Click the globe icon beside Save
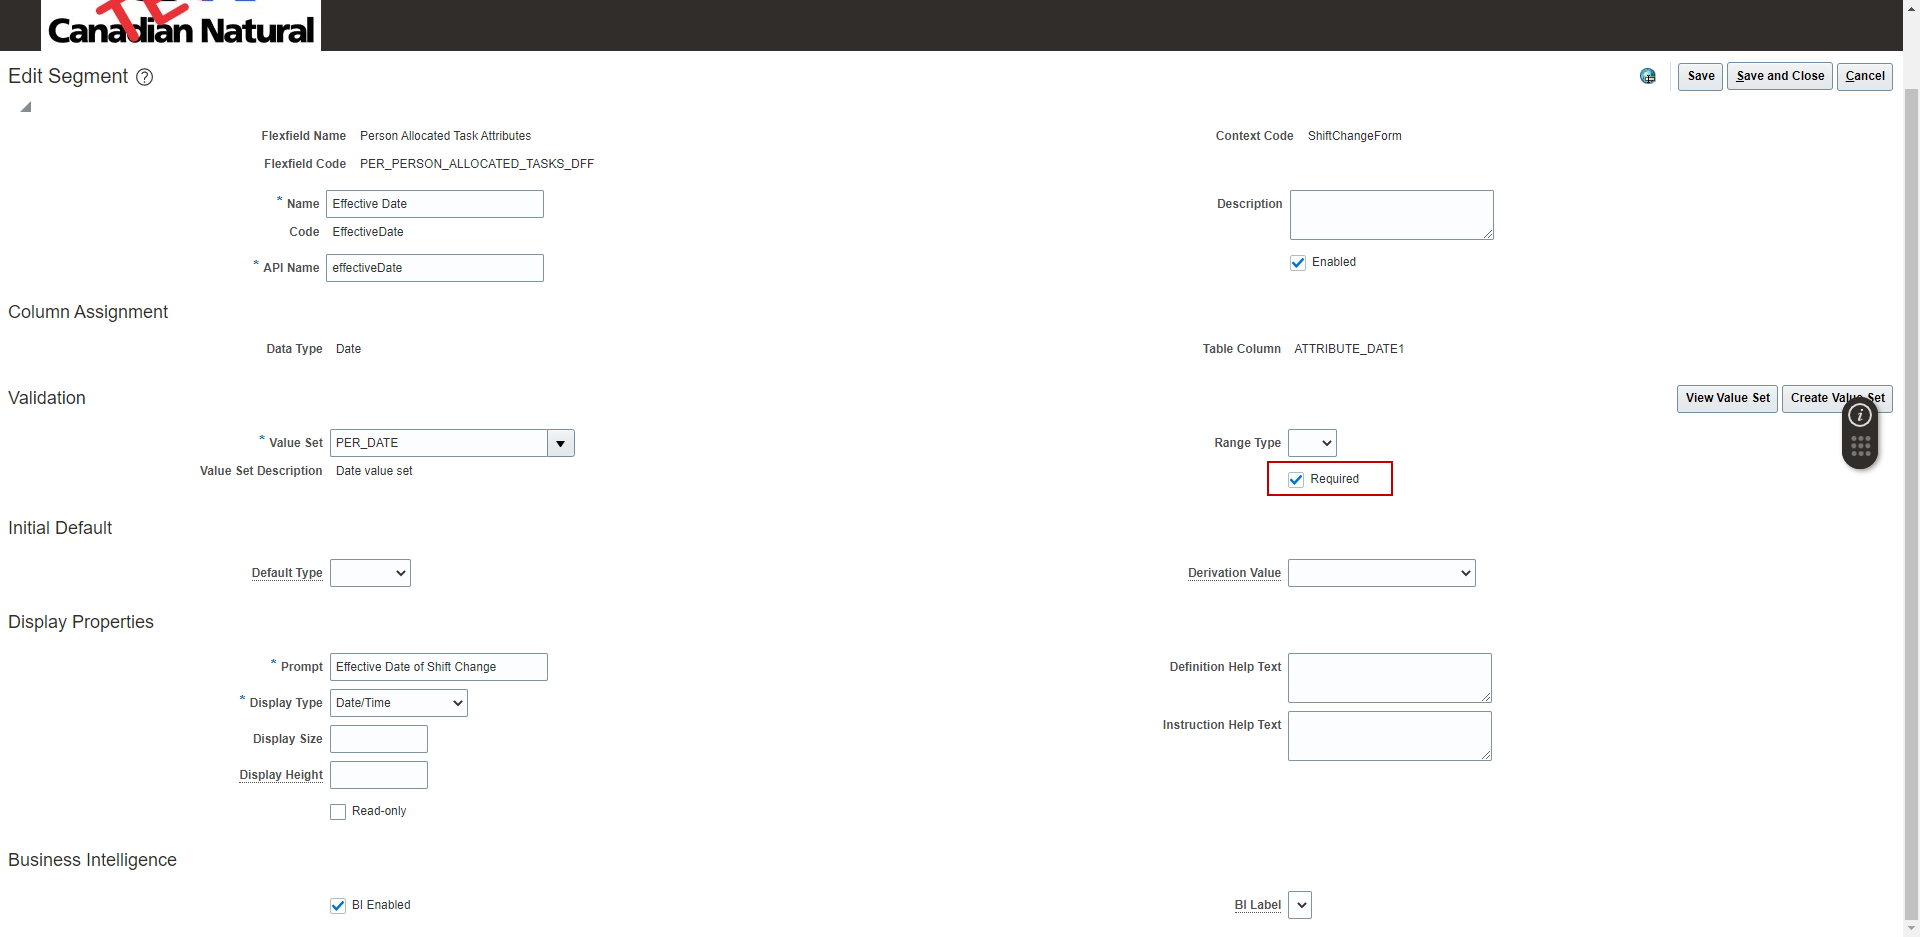Viewport: 1920px width, 937px height. point(1648,76)
